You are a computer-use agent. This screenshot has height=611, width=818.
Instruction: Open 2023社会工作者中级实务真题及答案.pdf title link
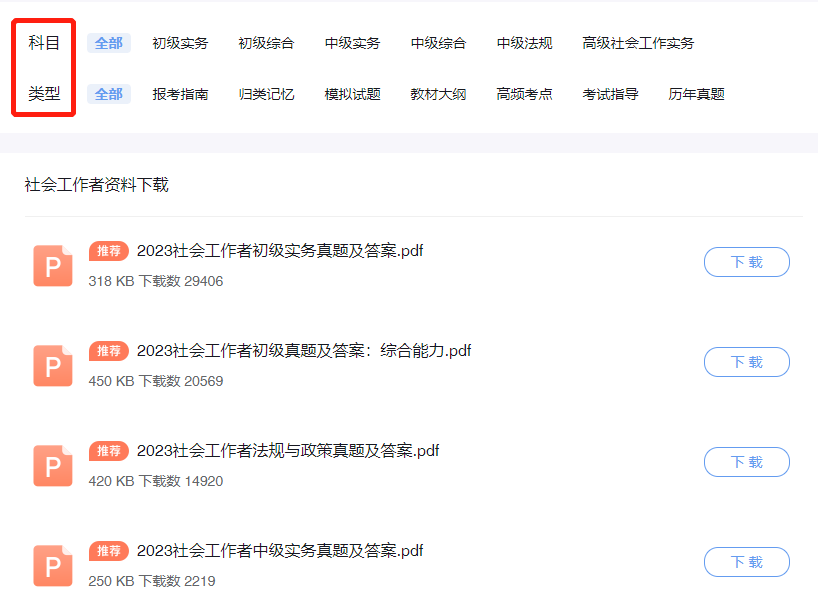tap(280, 551)
